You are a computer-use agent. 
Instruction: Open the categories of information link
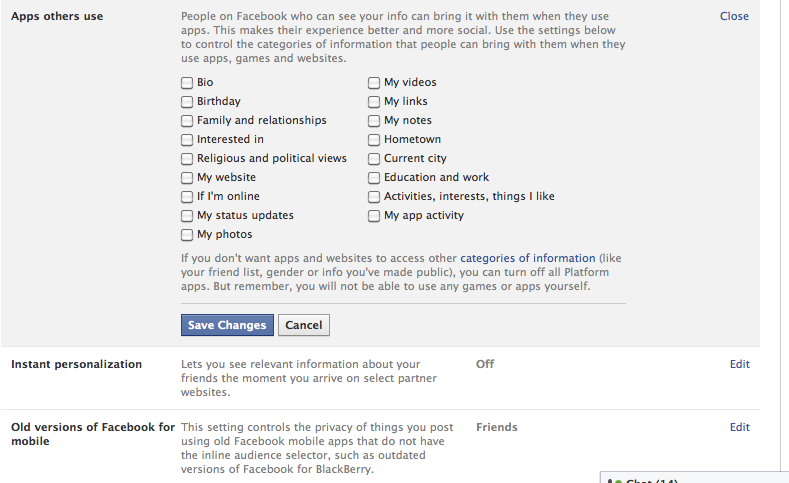(x=528, y=258)
